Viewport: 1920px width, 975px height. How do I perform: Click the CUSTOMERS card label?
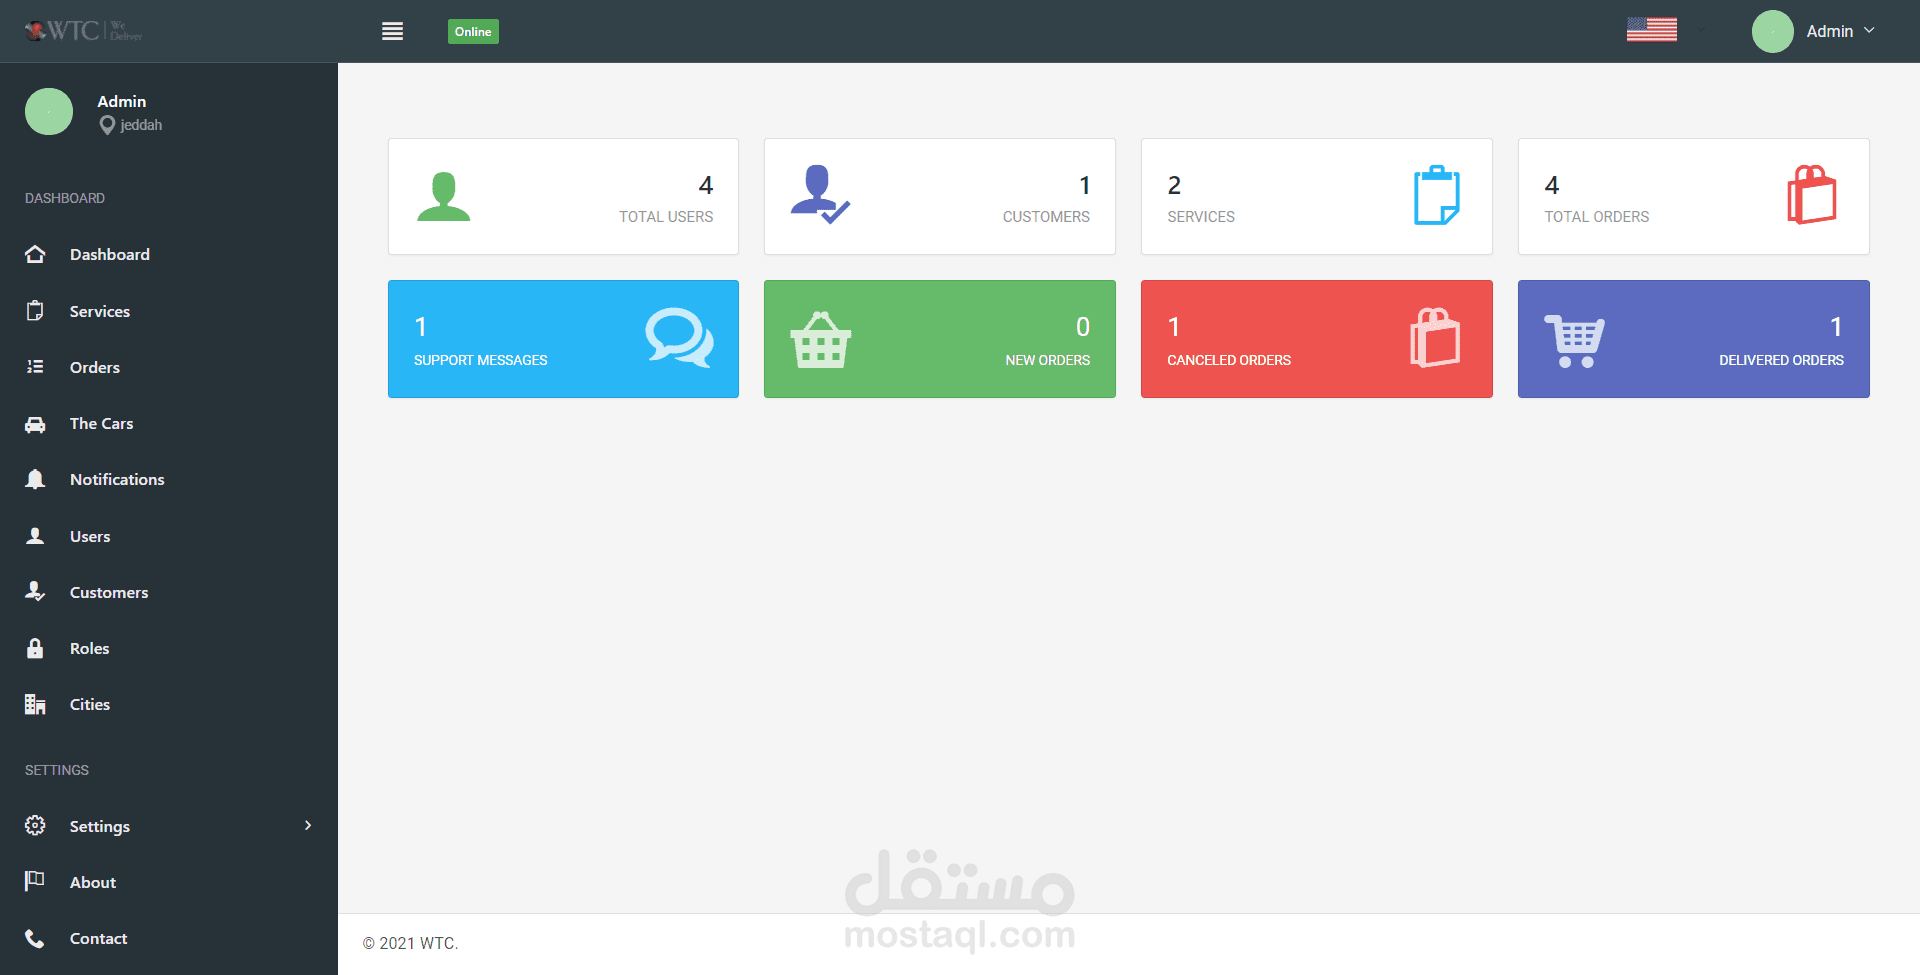pyautogui.click(x=1046, y=216)
